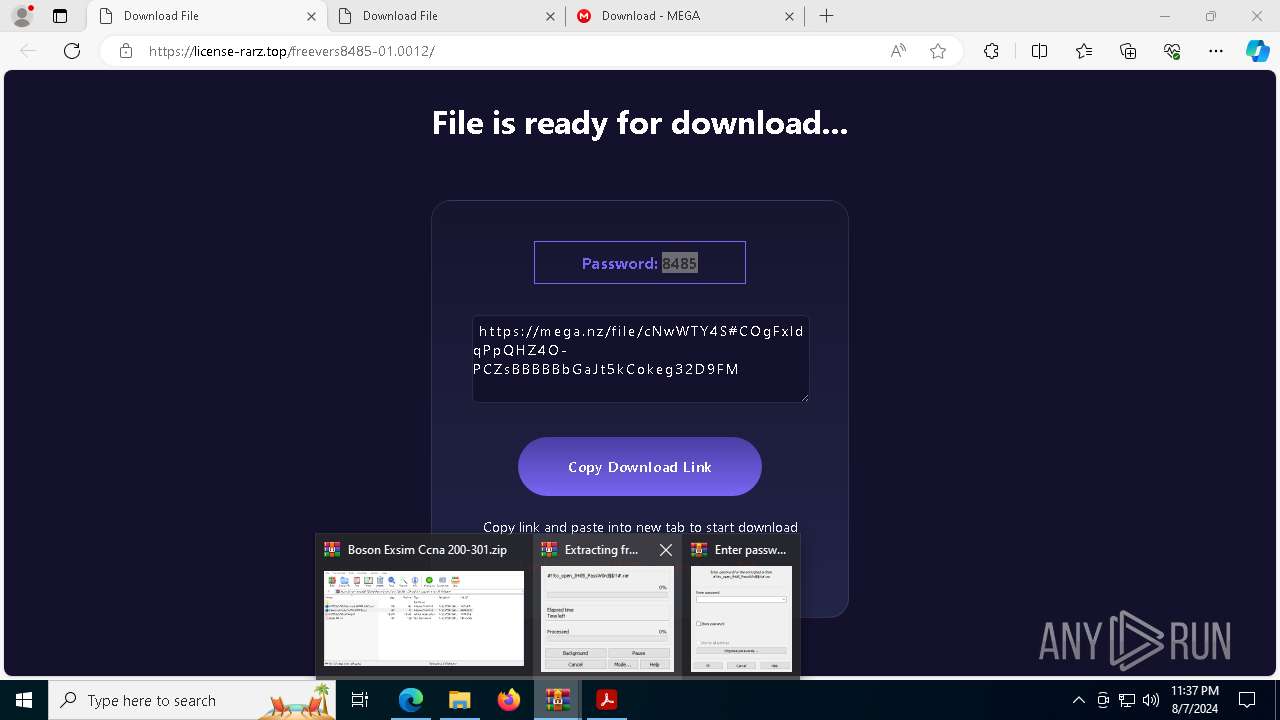The width and height of the screenshot is (1280, 720).
Task: Click the Copy Download Link button
Action: coord(640,467)
